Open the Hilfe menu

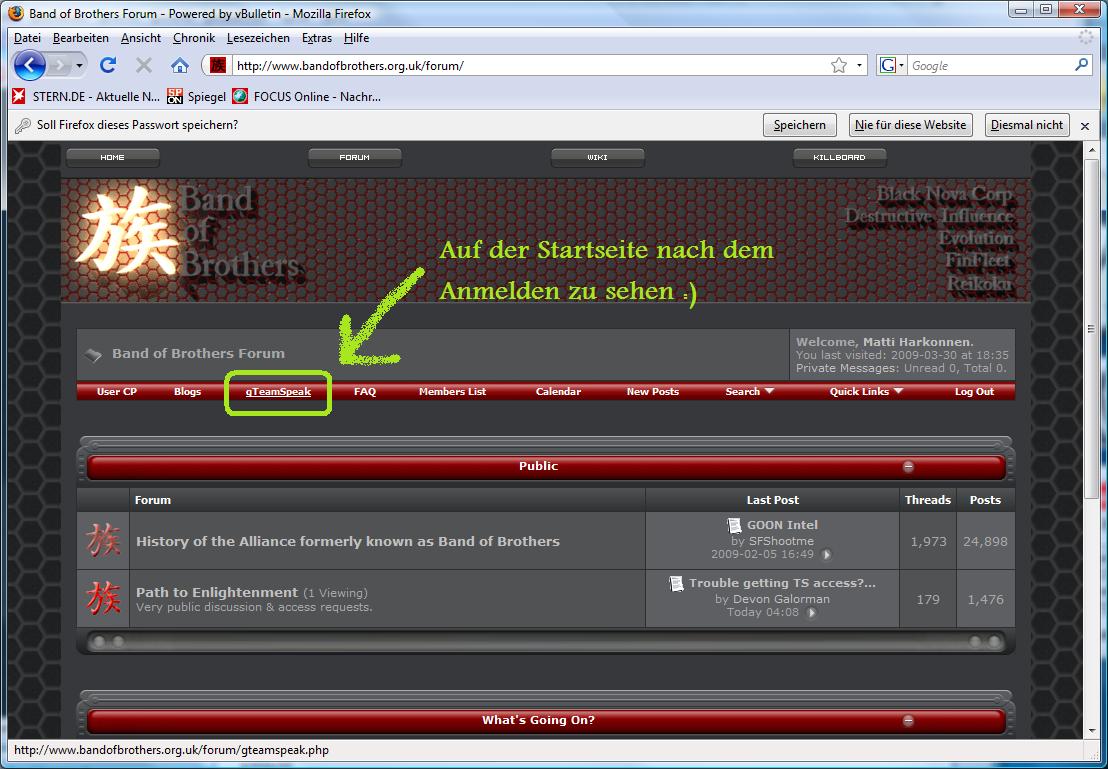click(x=356, y=38)
